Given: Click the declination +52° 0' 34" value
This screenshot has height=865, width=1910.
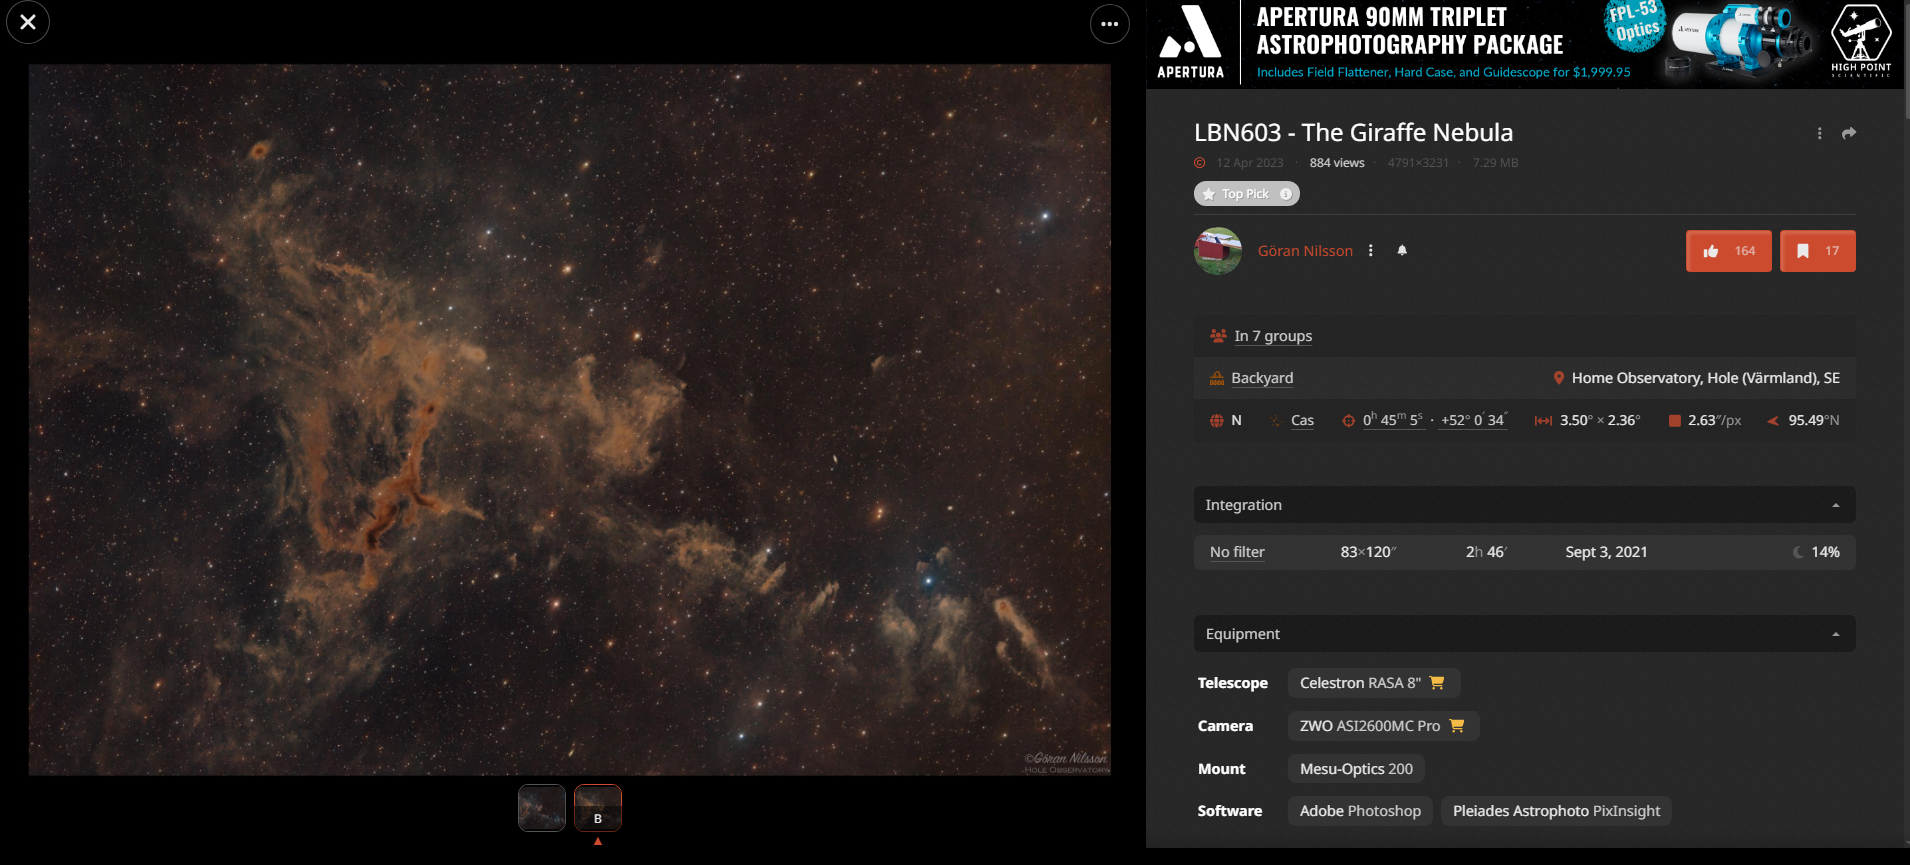Looking at the screenshot, I should pyautogui.click(x=1474, y=420).
